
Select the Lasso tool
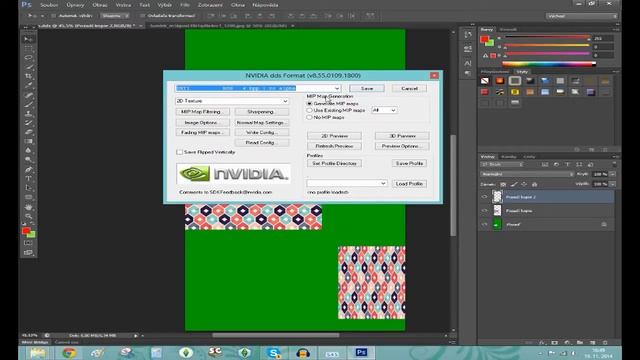click(x=28, y=58)
